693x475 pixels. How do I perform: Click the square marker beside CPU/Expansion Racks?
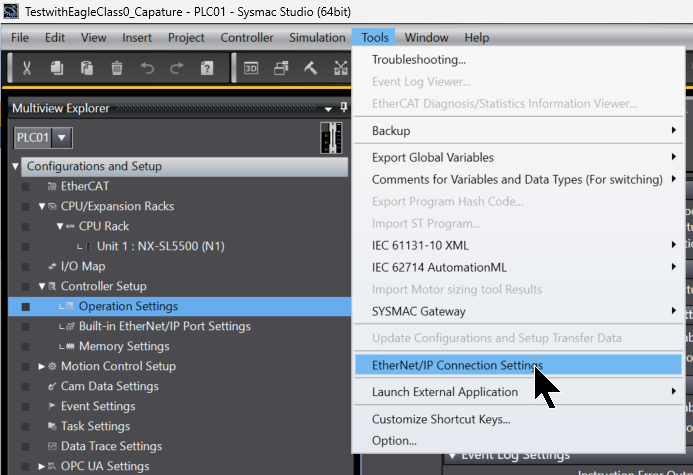26,207
